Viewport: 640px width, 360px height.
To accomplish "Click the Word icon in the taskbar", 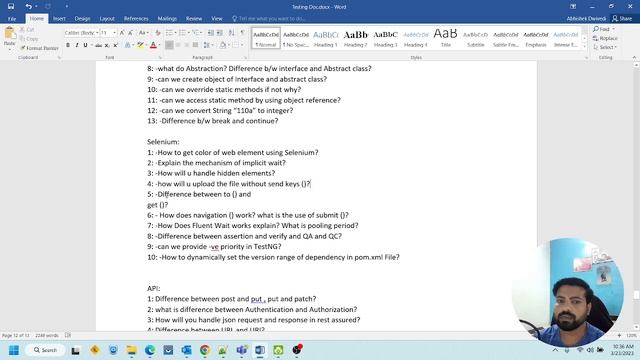I will (260, 350).
